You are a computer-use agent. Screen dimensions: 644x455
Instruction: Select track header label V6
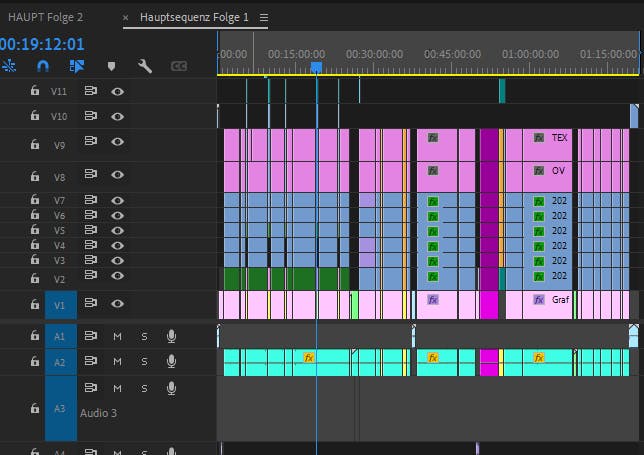pos(59,216)
